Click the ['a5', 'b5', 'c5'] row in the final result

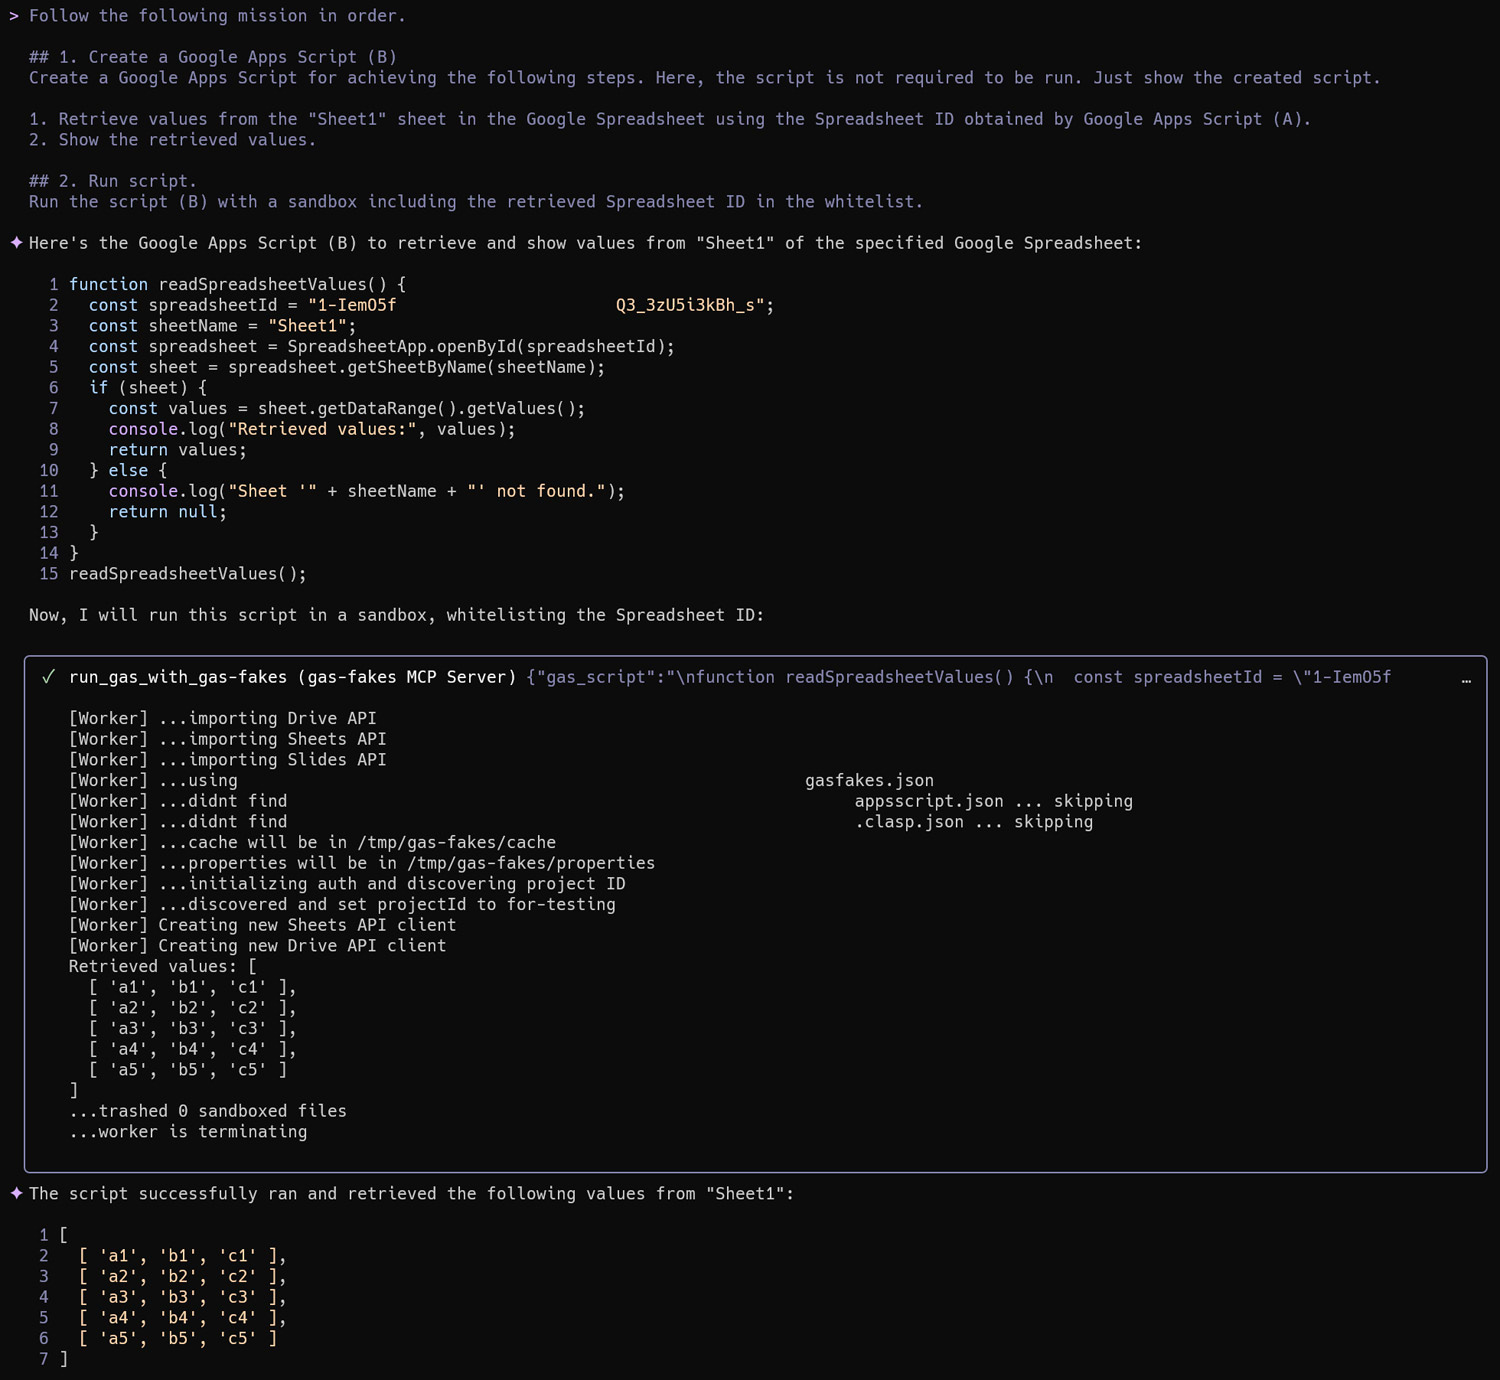178,1338
